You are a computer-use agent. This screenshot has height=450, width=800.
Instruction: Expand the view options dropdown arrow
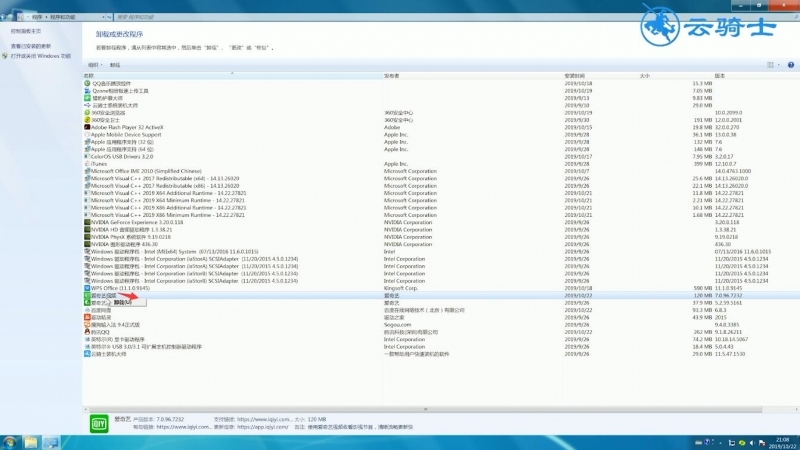click(x=779, y=65)
